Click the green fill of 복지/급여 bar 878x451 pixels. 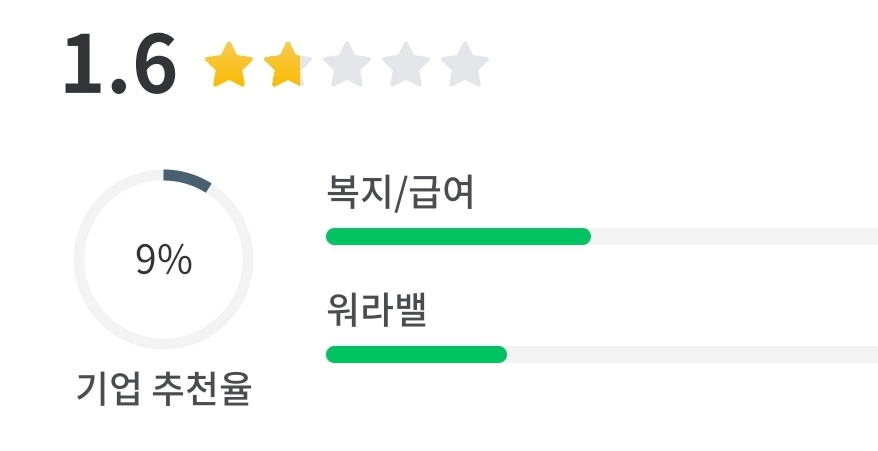458,237
